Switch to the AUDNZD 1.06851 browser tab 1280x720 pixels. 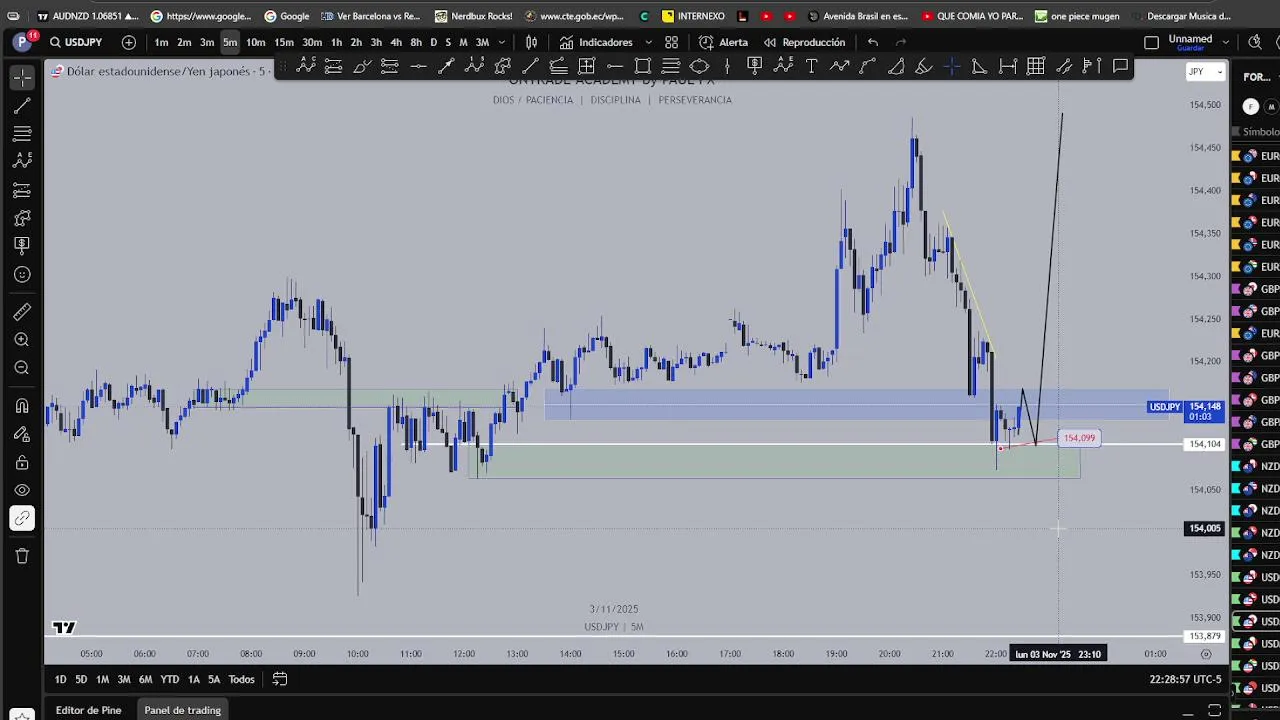88,16
